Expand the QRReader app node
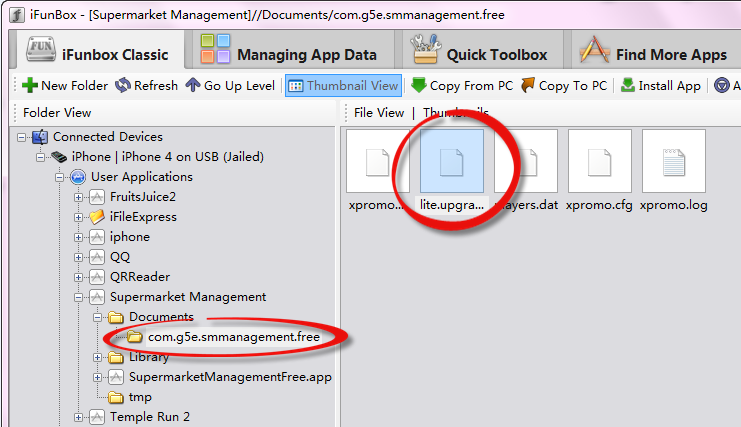 click(78, 277)
